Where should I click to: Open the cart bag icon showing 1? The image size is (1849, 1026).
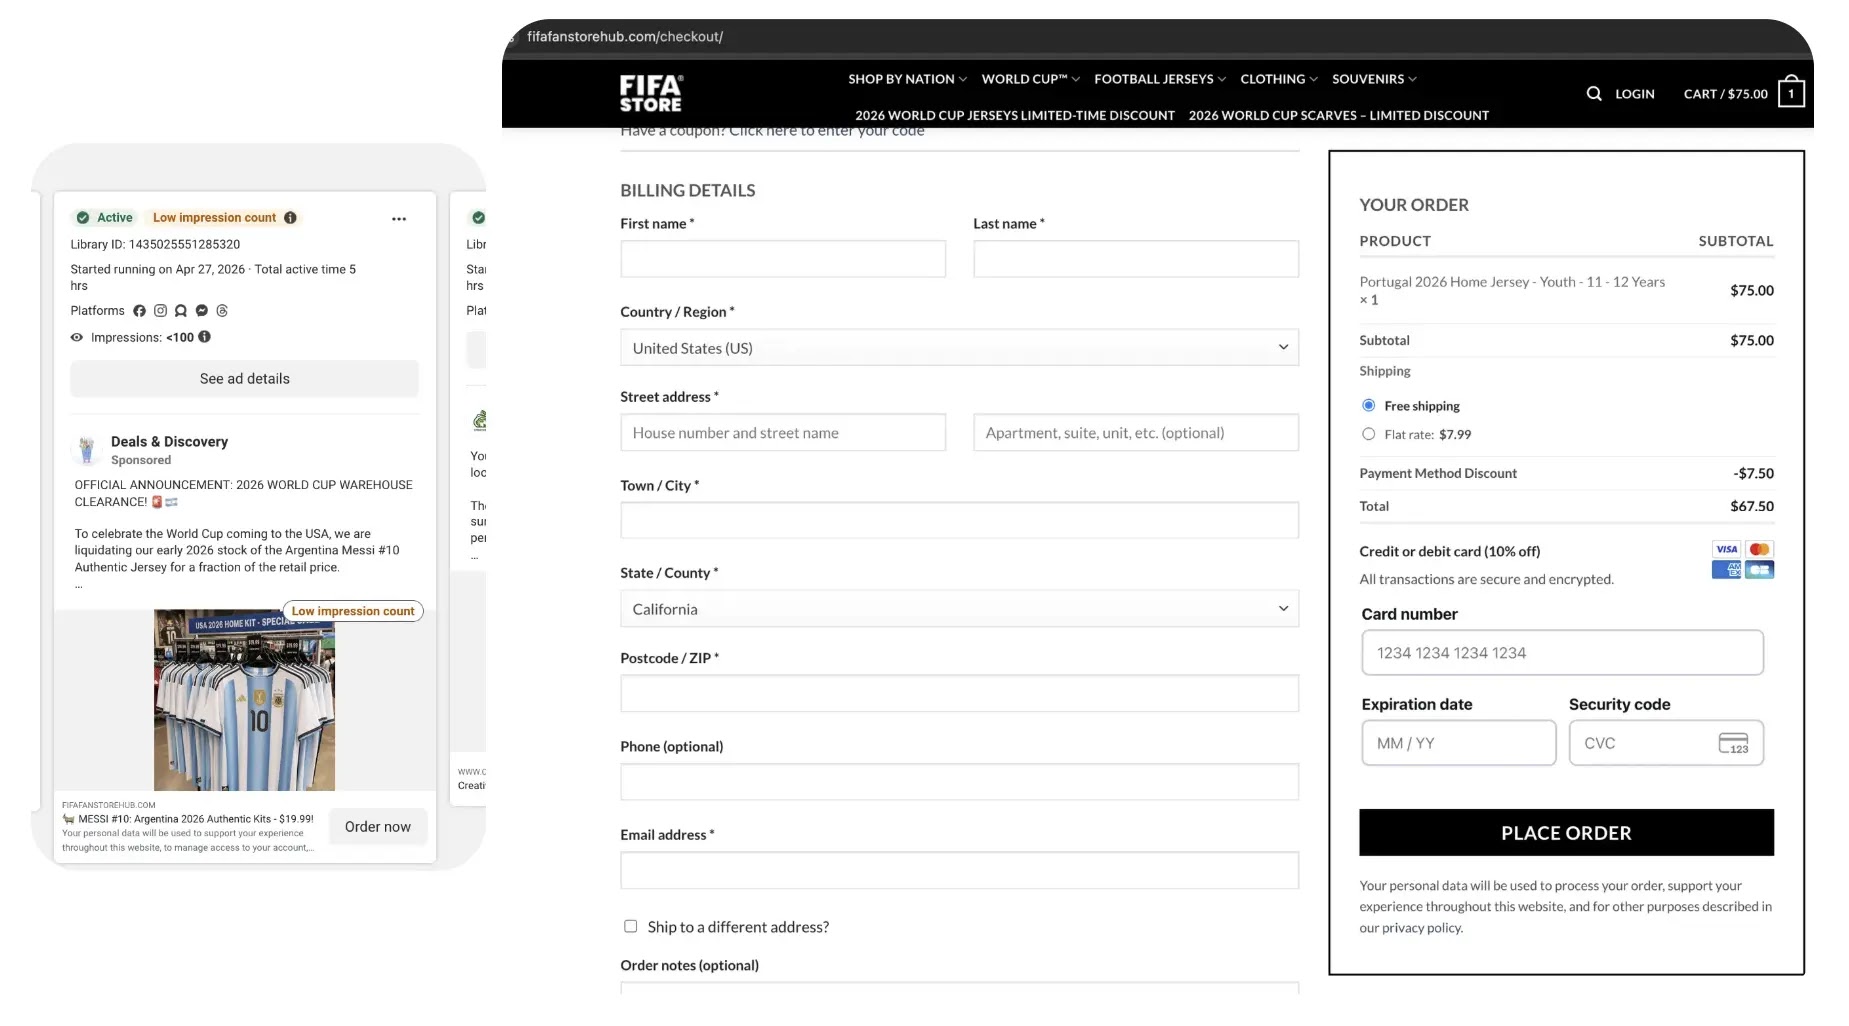pyautogui.click(x=1791, y=93)
